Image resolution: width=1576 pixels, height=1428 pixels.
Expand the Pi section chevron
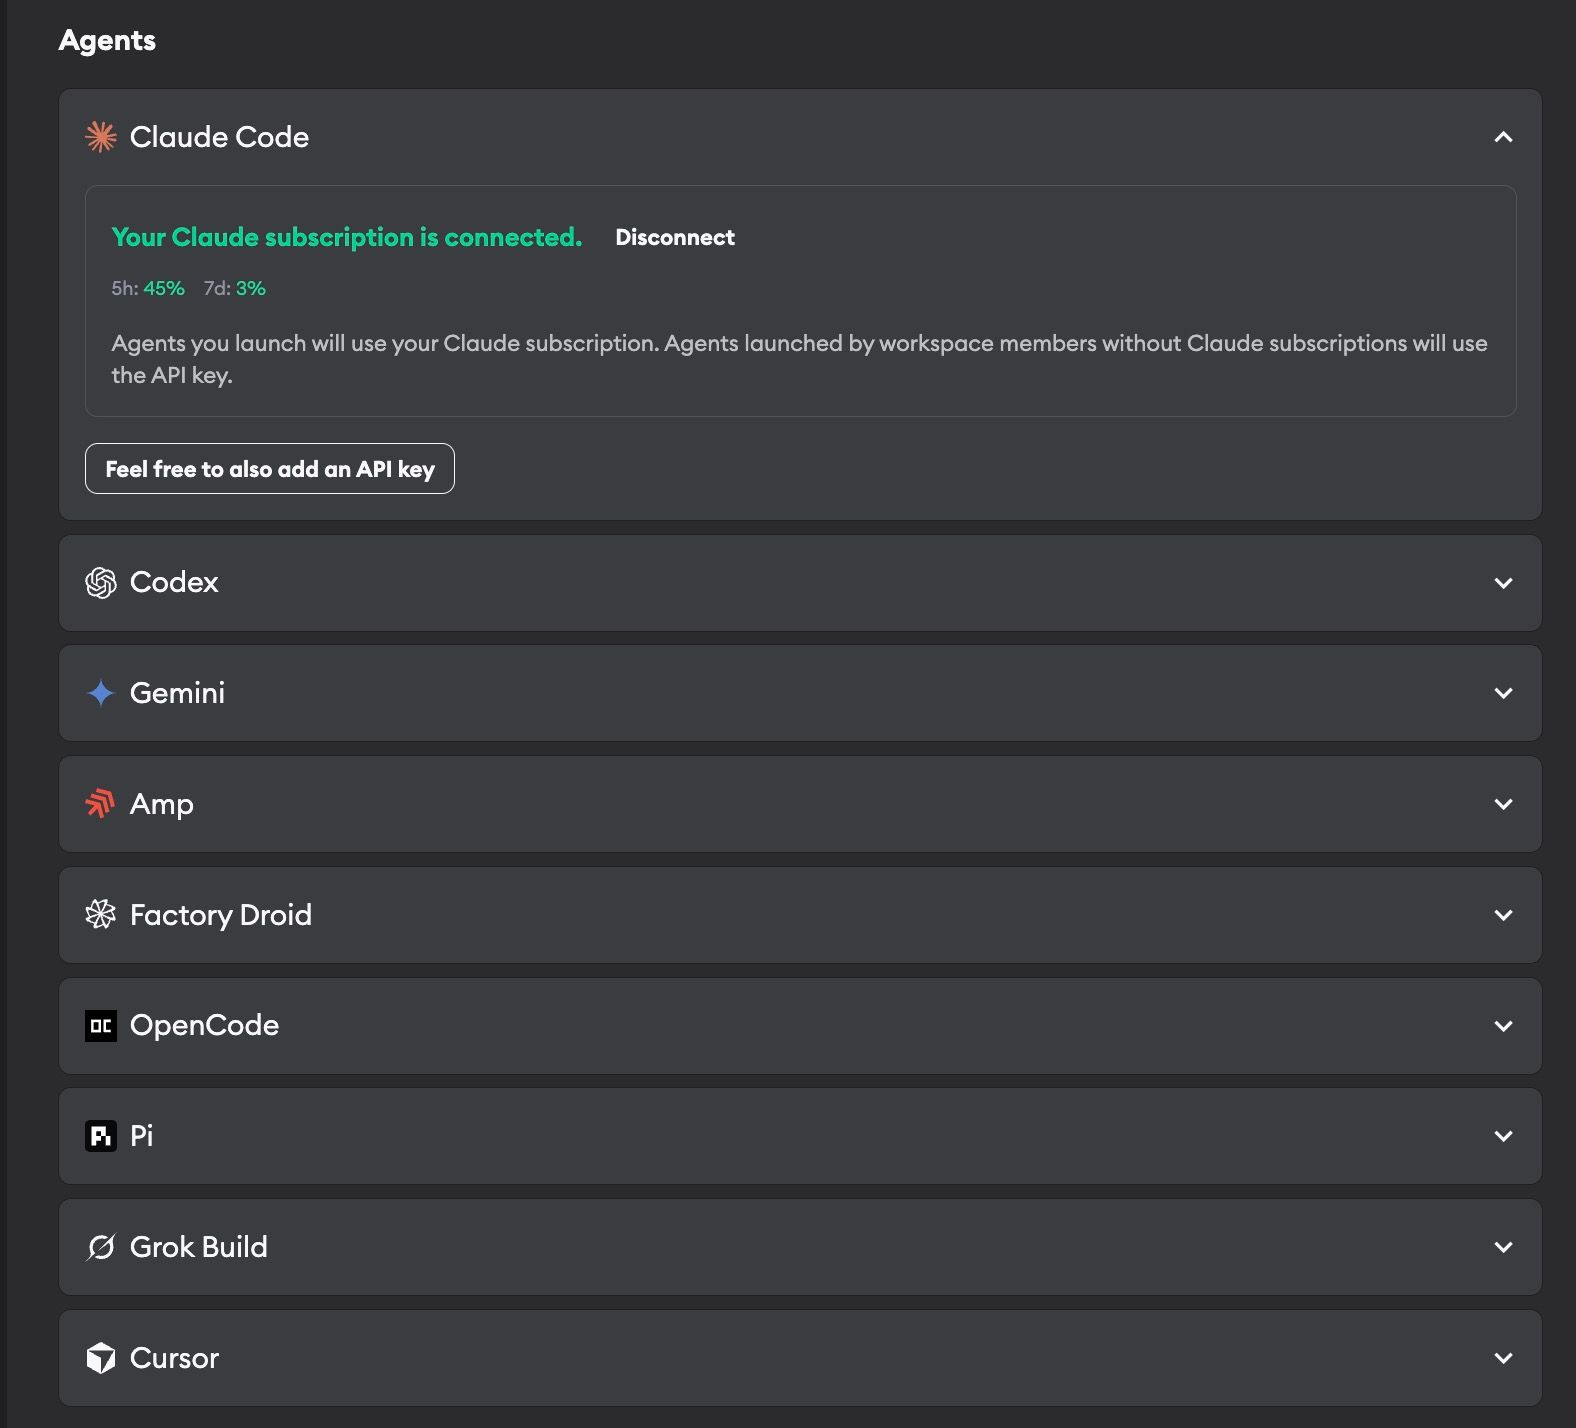point(1503,1136)
